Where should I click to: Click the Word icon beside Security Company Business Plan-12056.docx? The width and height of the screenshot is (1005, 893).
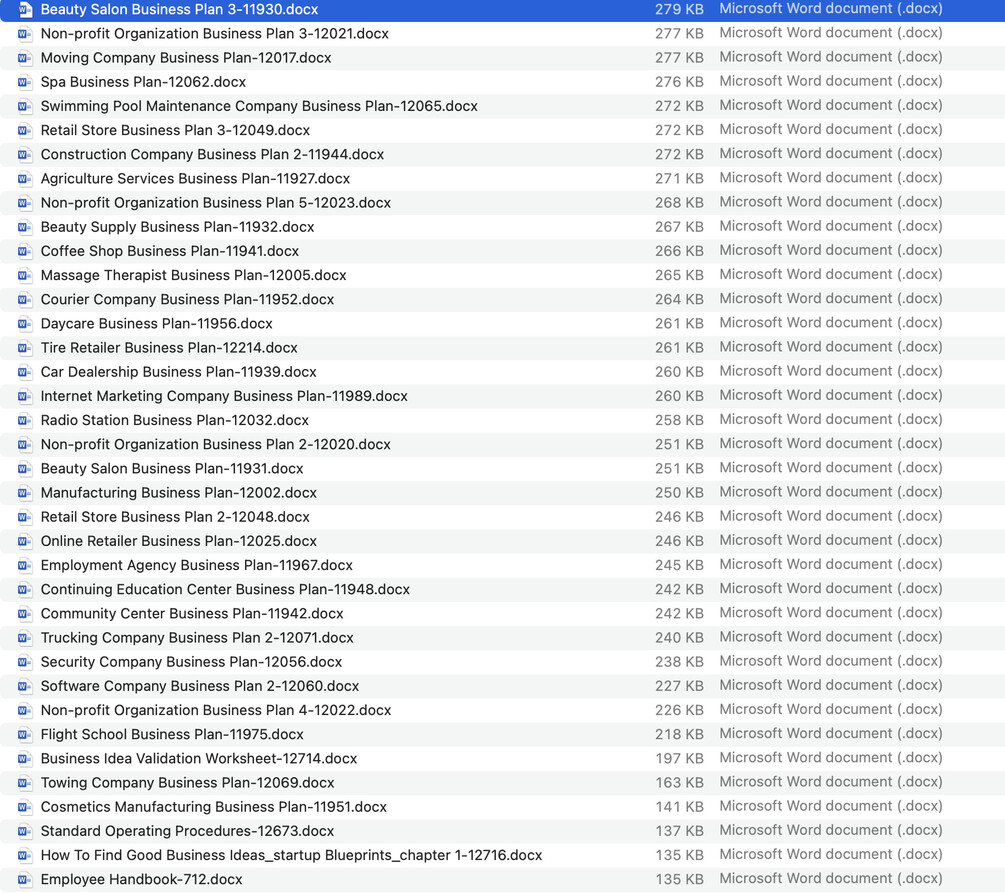tap(25, 662)
